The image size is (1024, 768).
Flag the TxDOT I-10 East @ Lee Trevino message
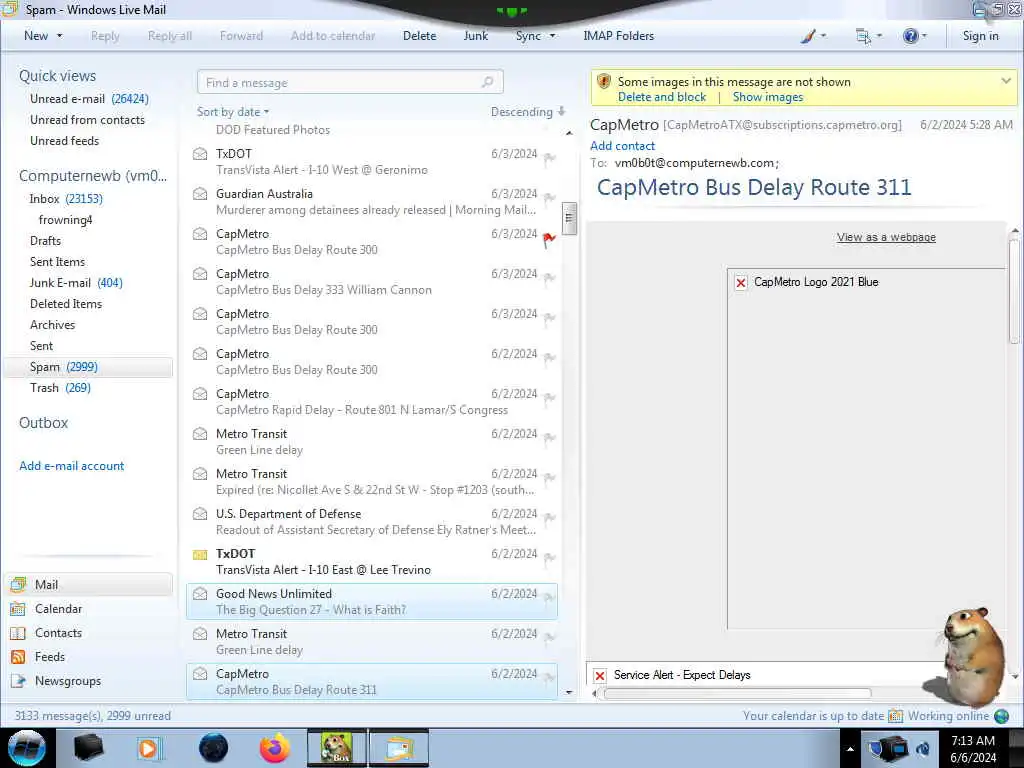549,558
